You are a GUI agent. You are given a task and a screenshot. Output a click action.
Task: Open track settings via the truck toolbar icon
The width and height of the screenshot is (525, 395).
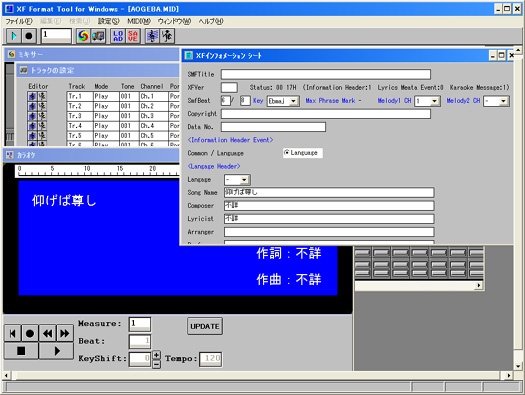coord(98,36)
